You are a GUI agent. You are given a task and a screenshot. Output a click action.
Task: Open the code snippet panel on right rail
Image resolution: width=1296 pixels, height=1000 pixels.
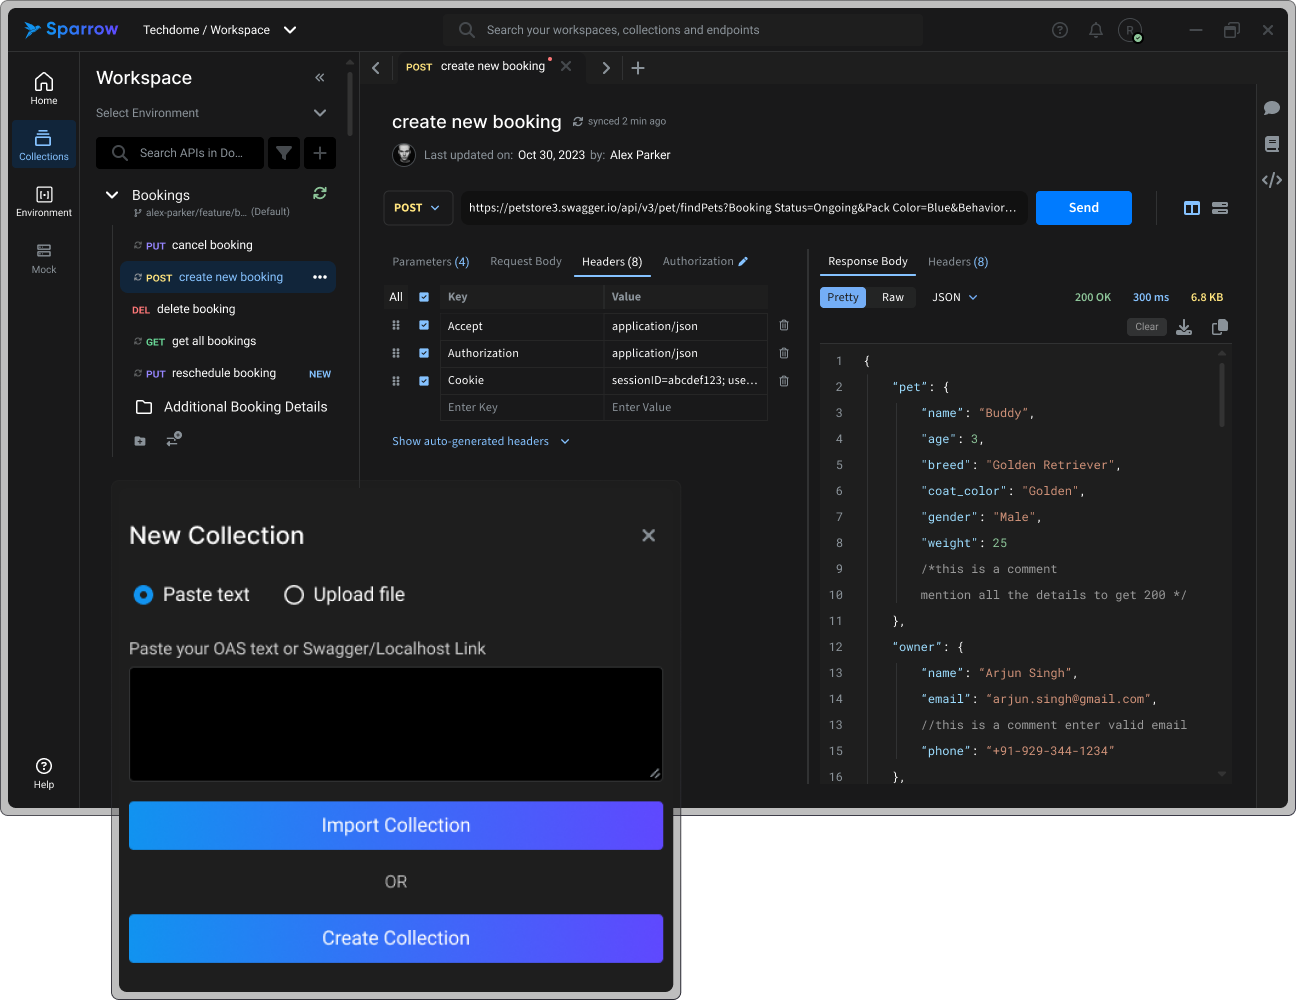click(1271, 179)
